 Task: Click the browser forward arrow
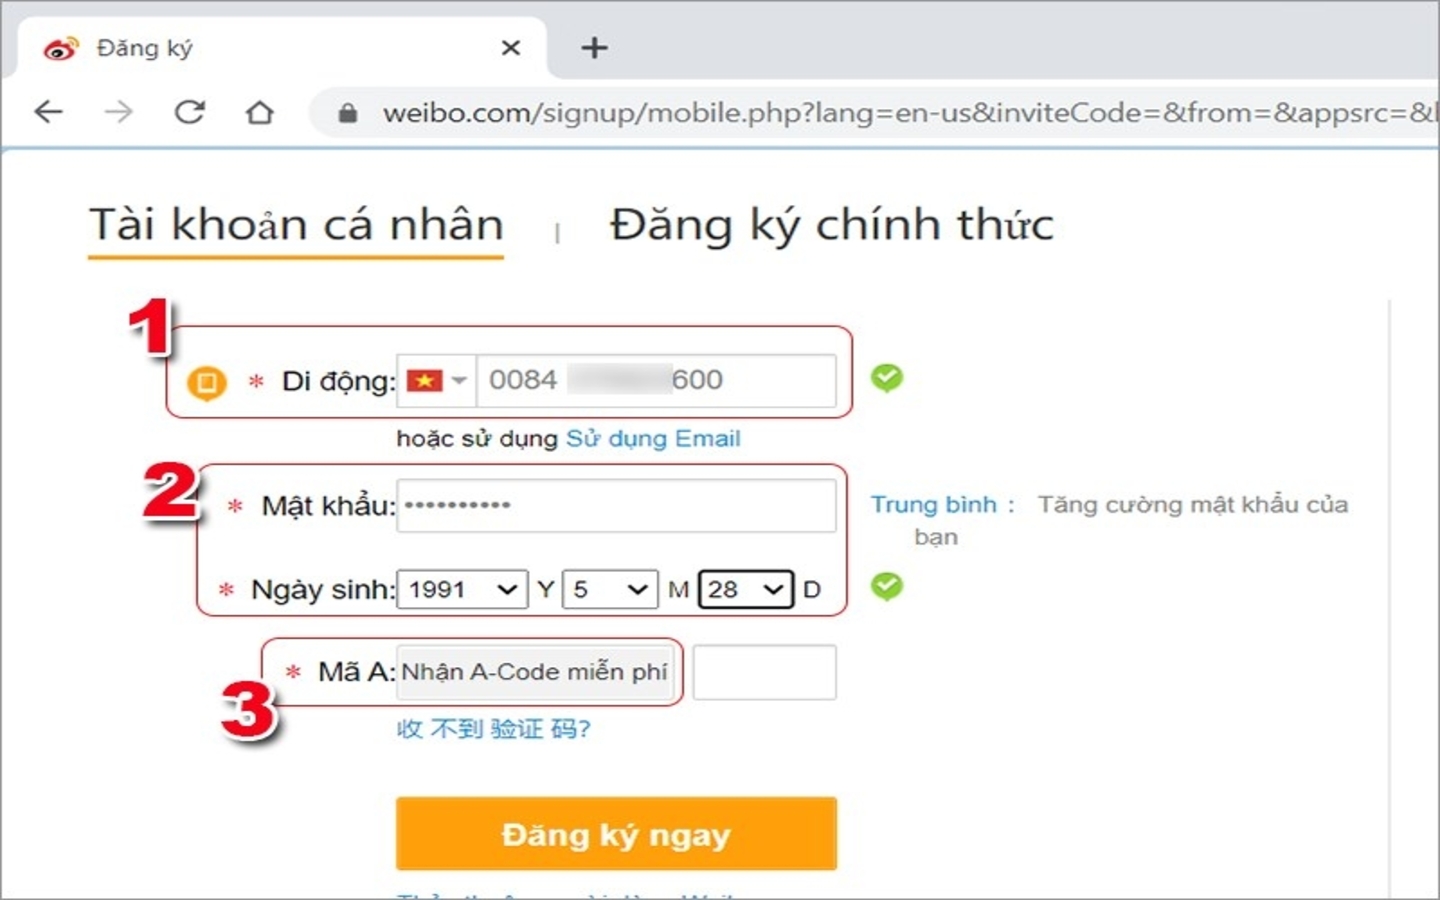click(x=119, y=111)
